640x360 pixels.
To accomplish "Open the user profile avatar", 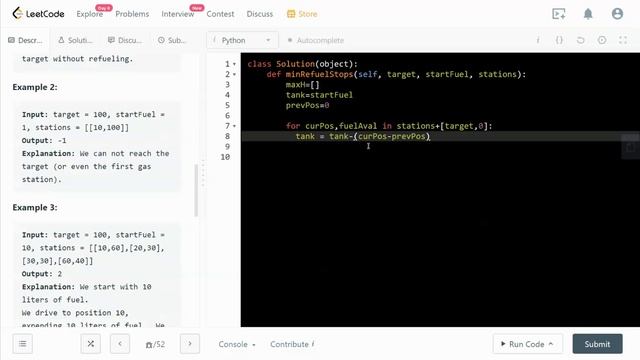I will point(617,14).
